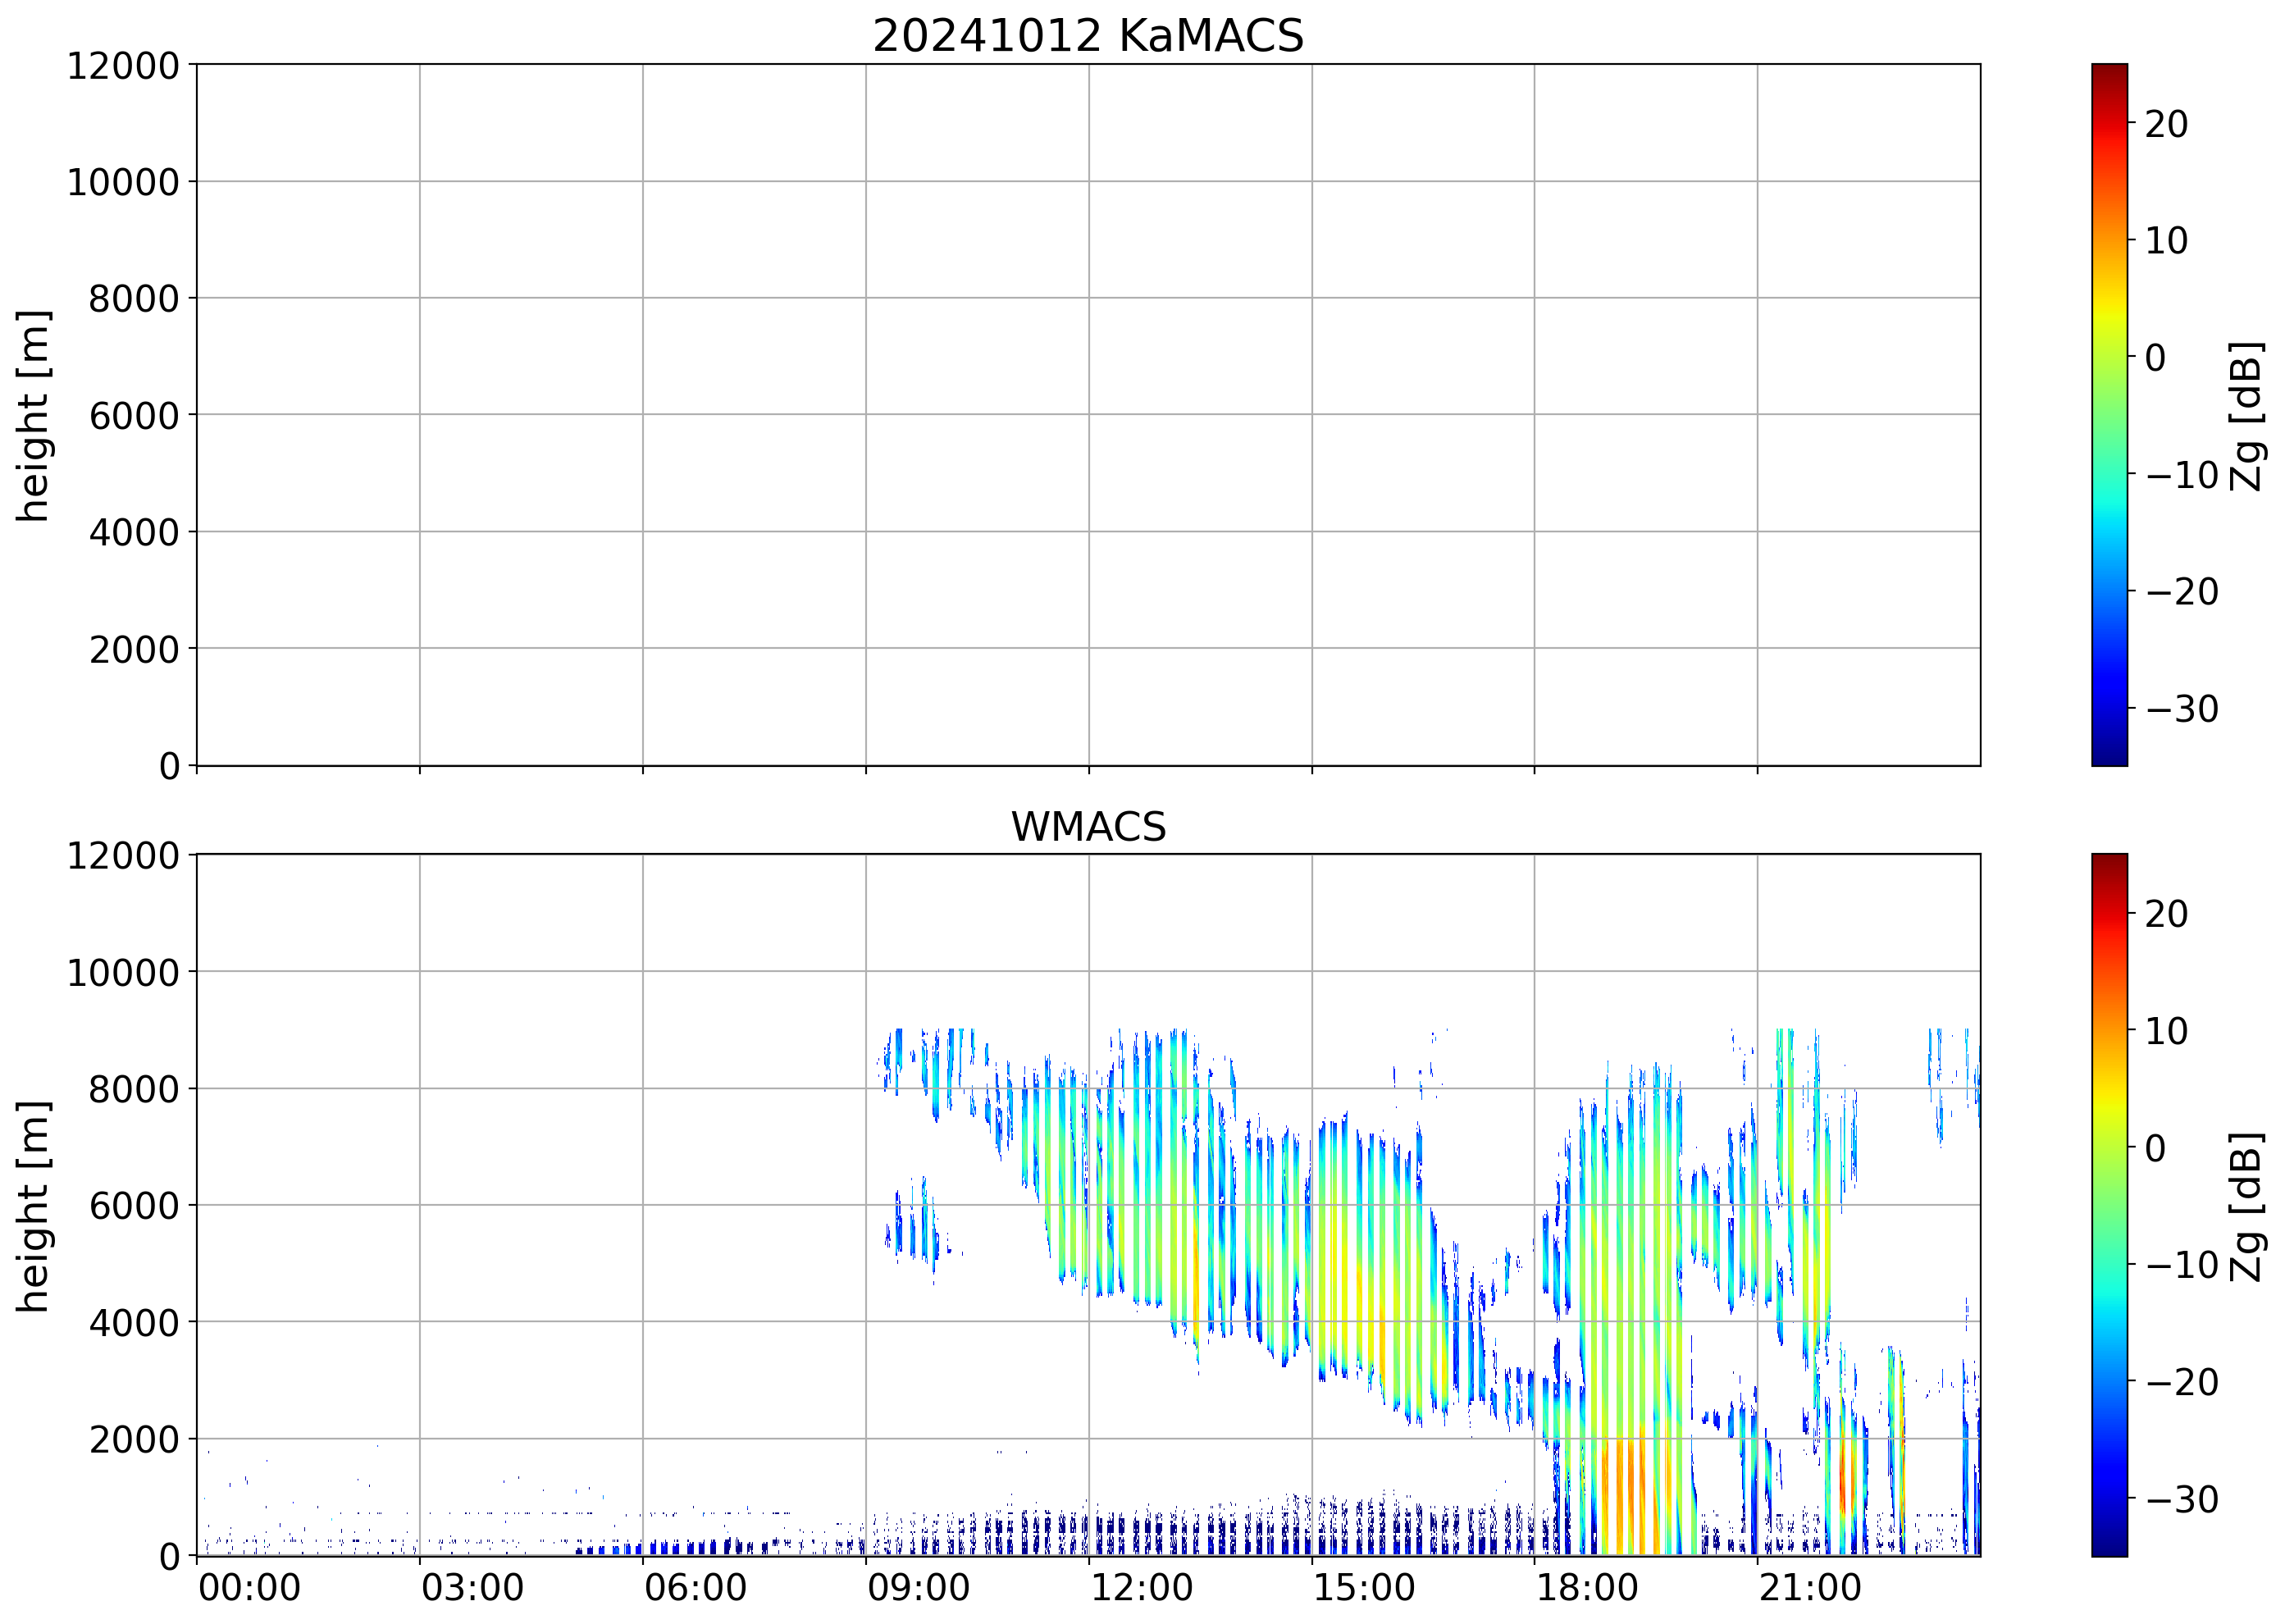Image resolution: width=2285 pixels, height=1624 pixels.
Task: Click the 10 dB tick on the top colorbar
Action: point(2166,241)
